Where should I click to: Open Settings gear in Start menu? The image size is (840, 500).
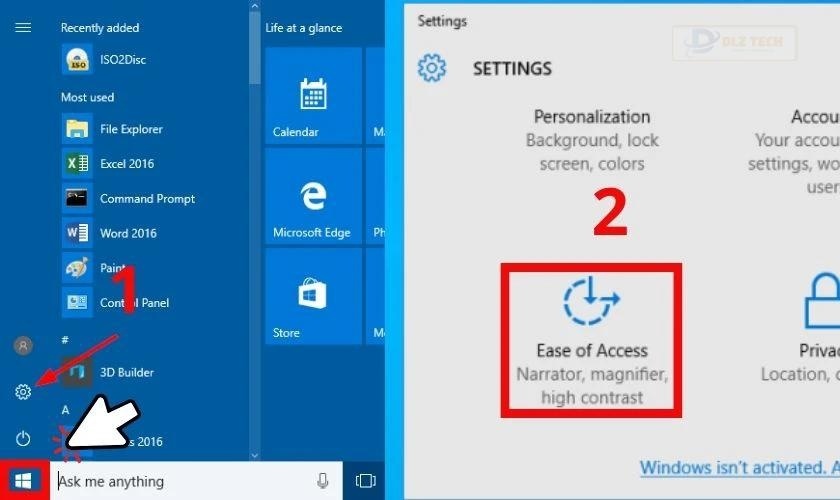coord(23,392)
